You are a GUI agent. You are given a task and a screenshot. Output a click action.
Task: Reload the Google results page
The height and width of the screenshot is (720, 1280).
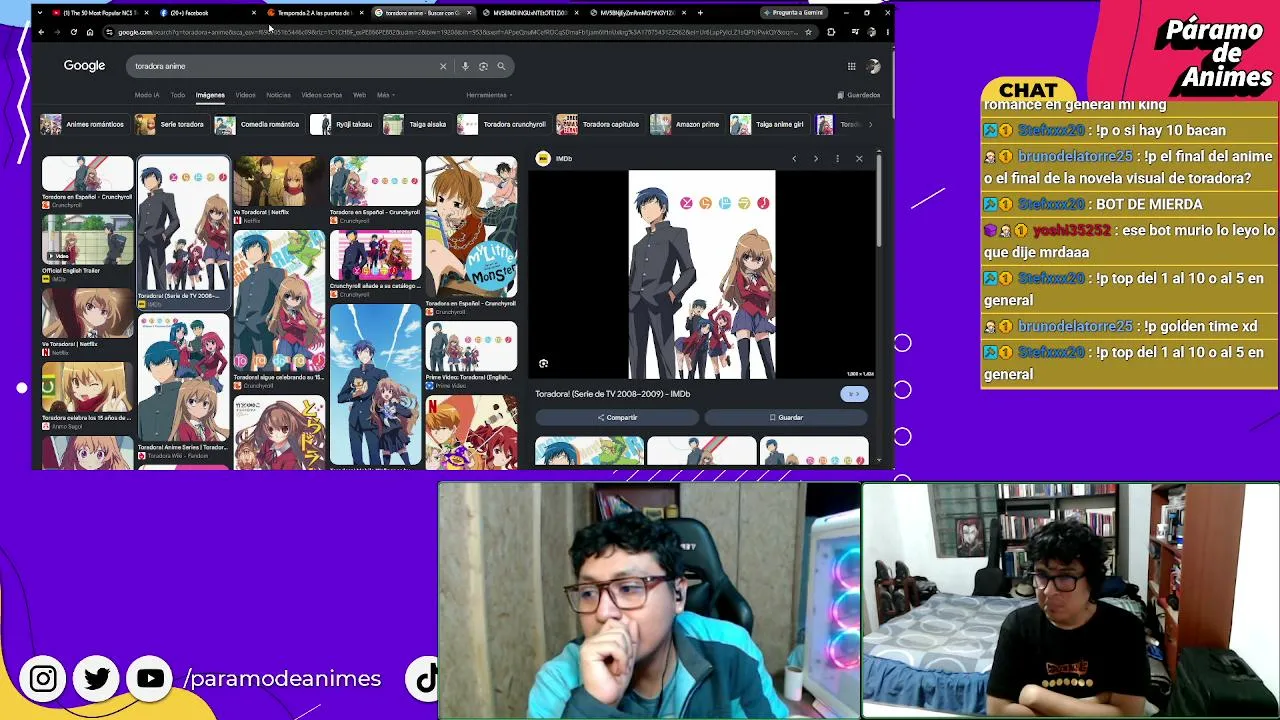(x=73, y=32)
